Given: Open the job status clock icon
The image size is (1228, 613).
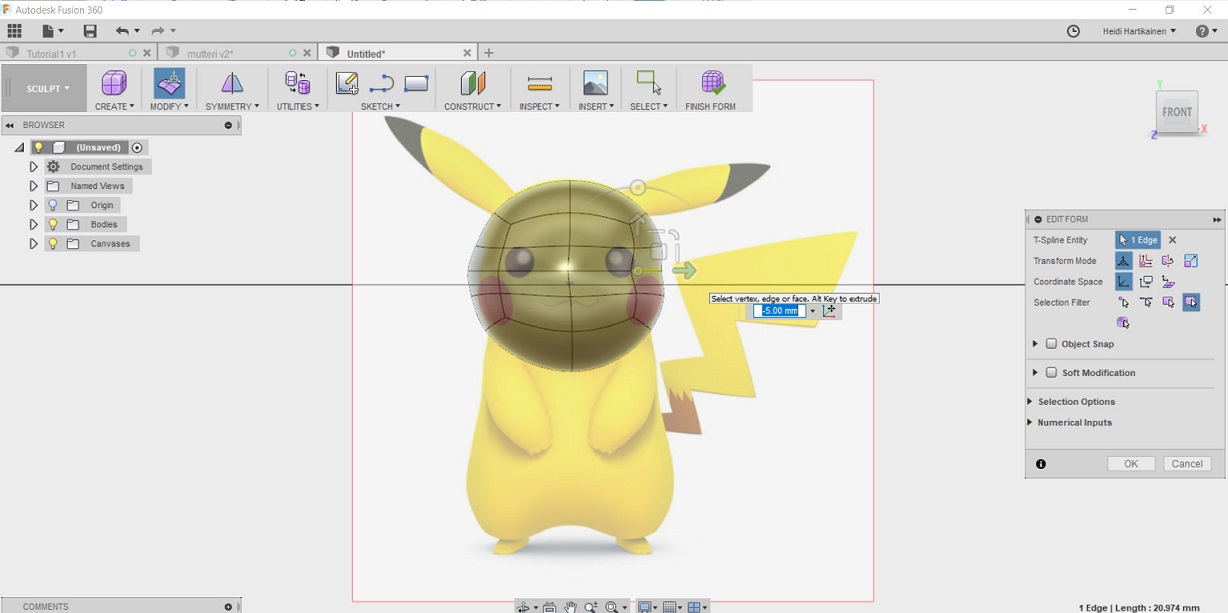Looking at the screenshot, I should [1073, 31].
